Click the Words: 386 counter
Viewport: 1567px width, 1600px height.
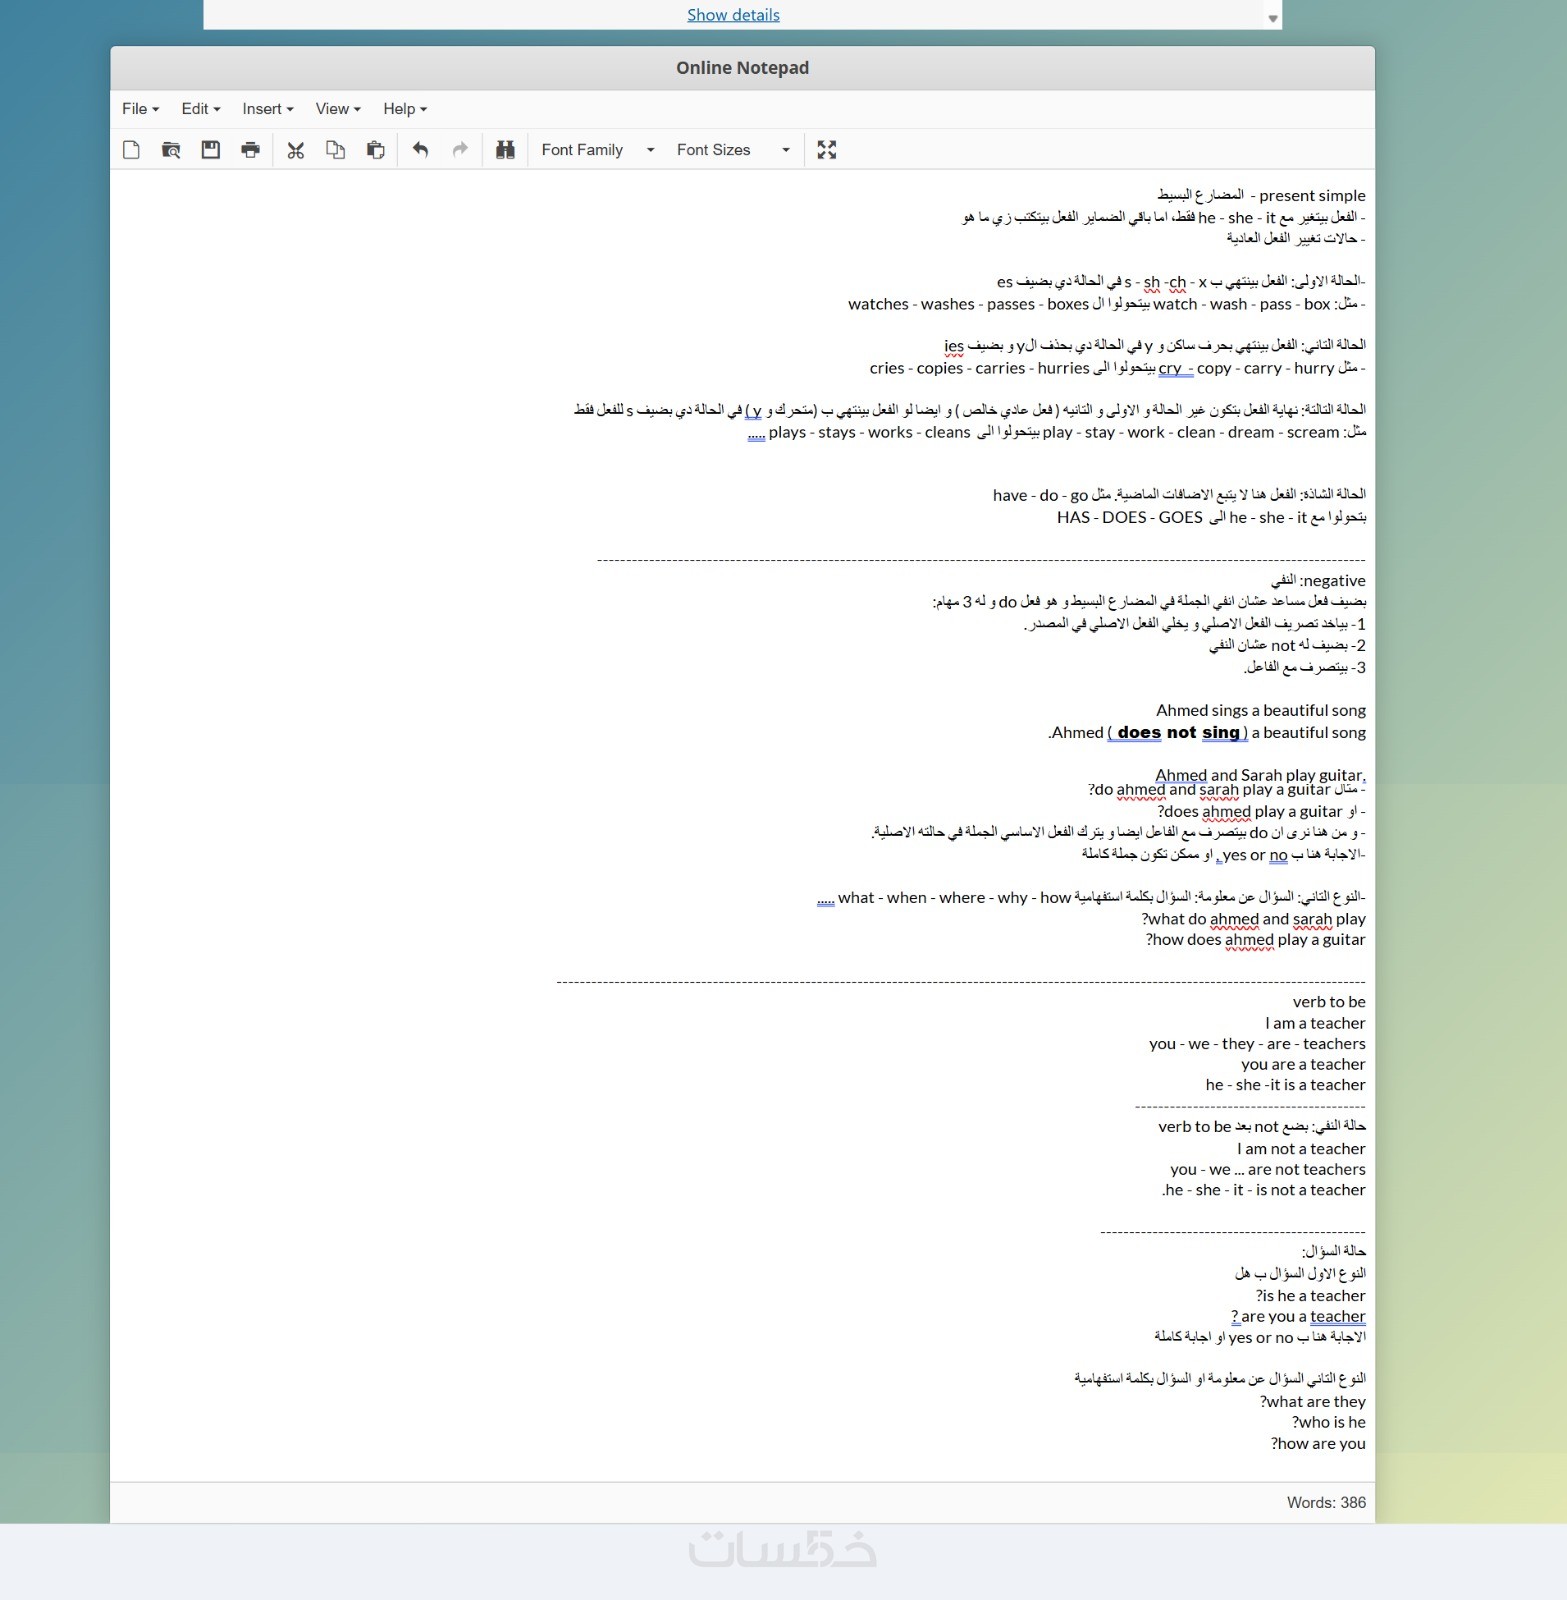(x=1326, y=1502)
